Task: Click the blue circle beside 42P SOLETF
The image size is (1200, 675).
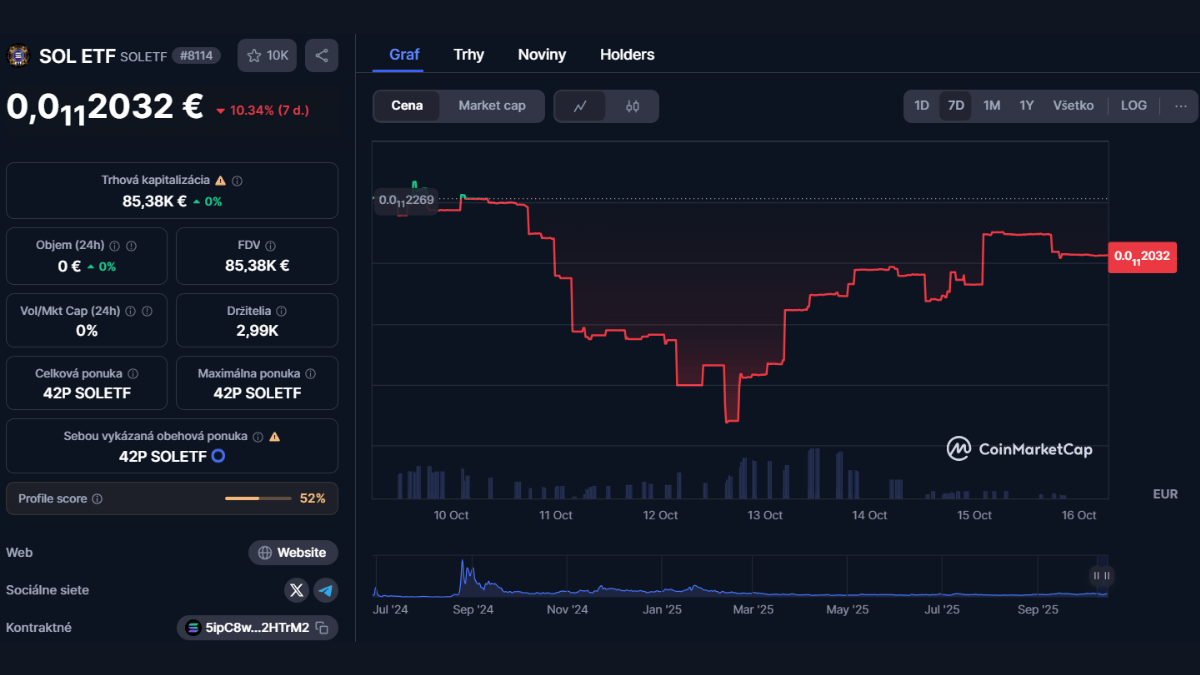Action: tap(218, 456)
